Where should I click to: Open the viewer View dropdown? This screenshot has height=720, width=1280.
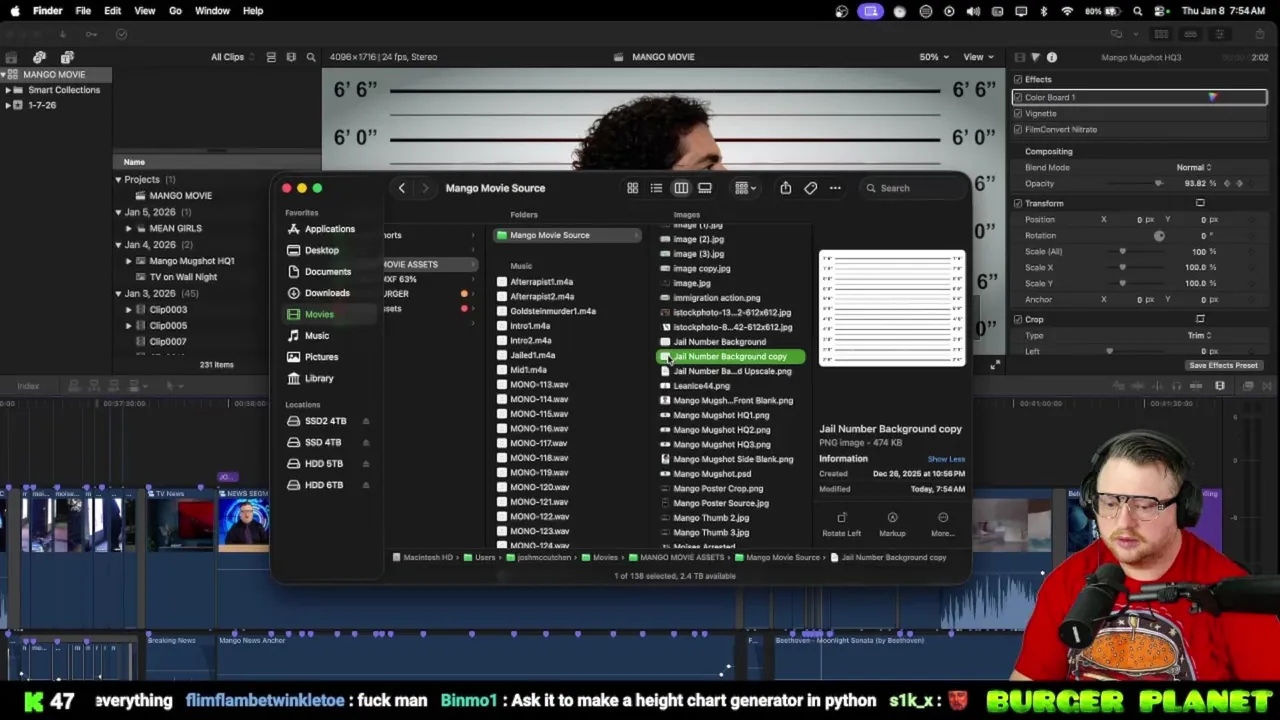coord(977,57)
